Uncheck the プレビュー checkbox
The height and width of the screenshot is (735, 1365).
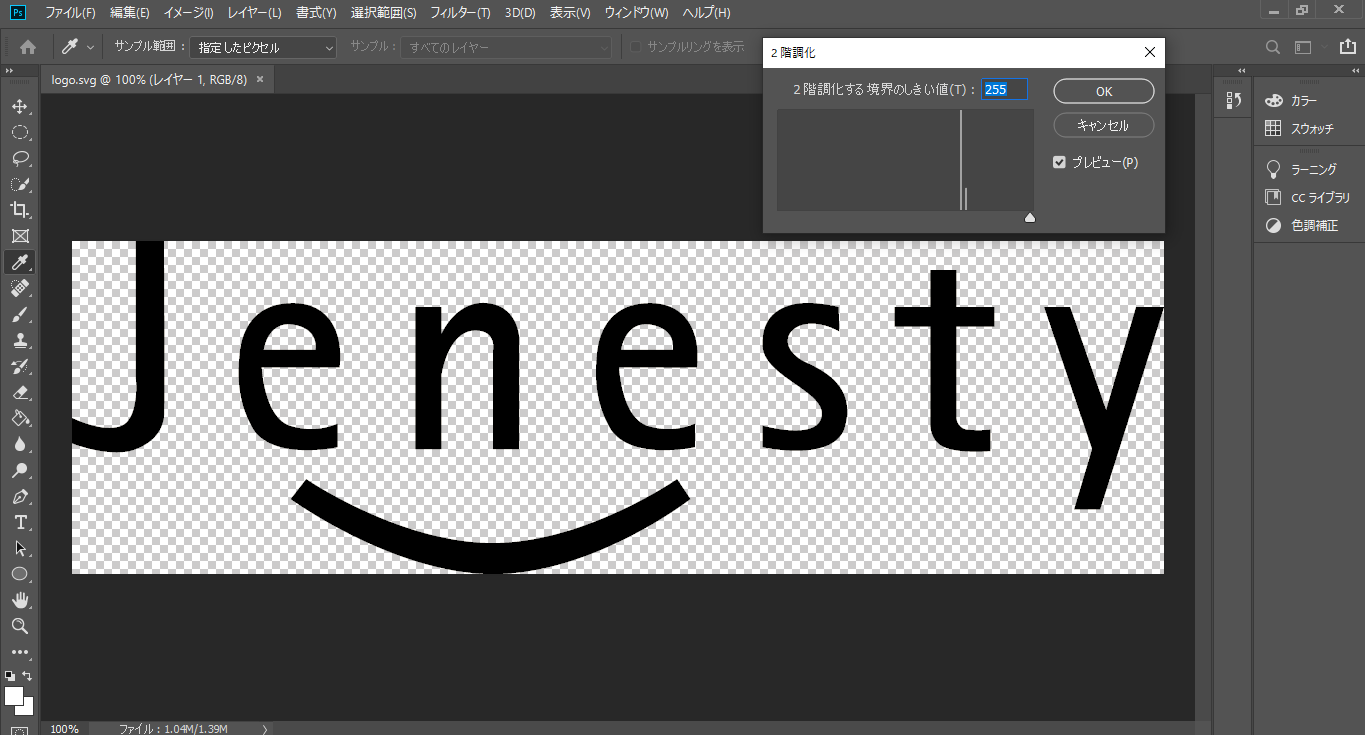point(1060,162)
